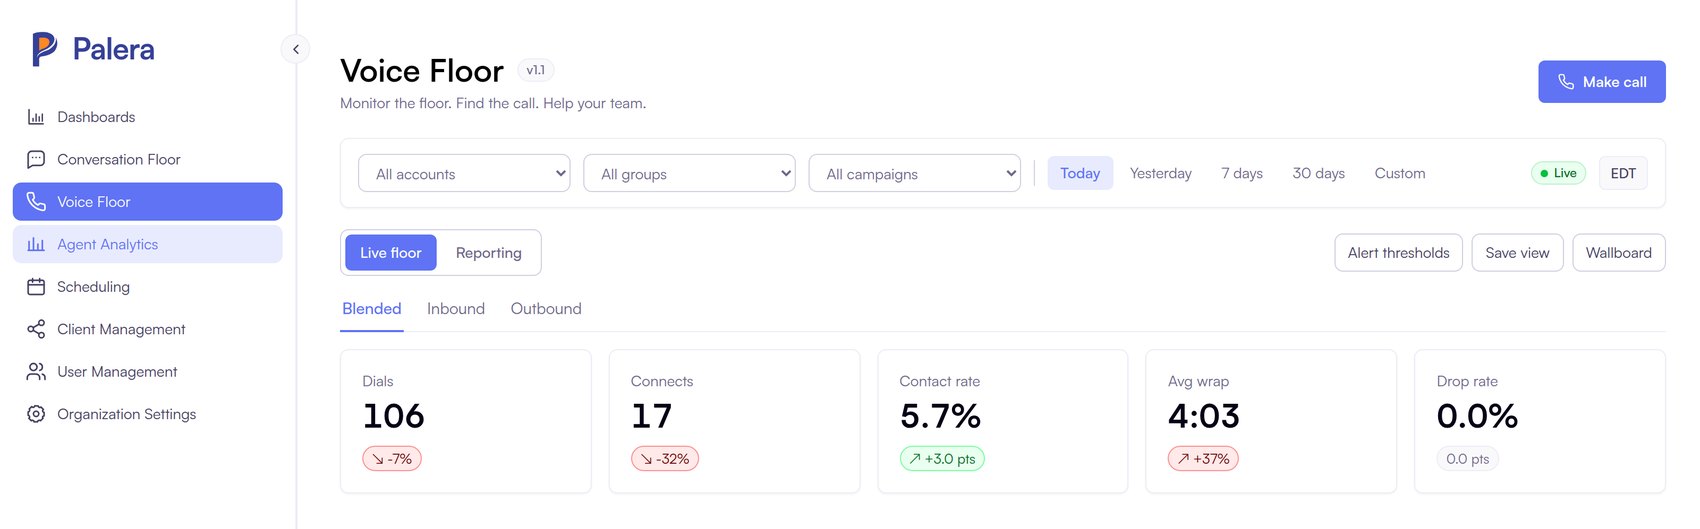Click the phone icon in Make call button
Viewport: 1700px width, 529px height.
[x=1566, y=82]
